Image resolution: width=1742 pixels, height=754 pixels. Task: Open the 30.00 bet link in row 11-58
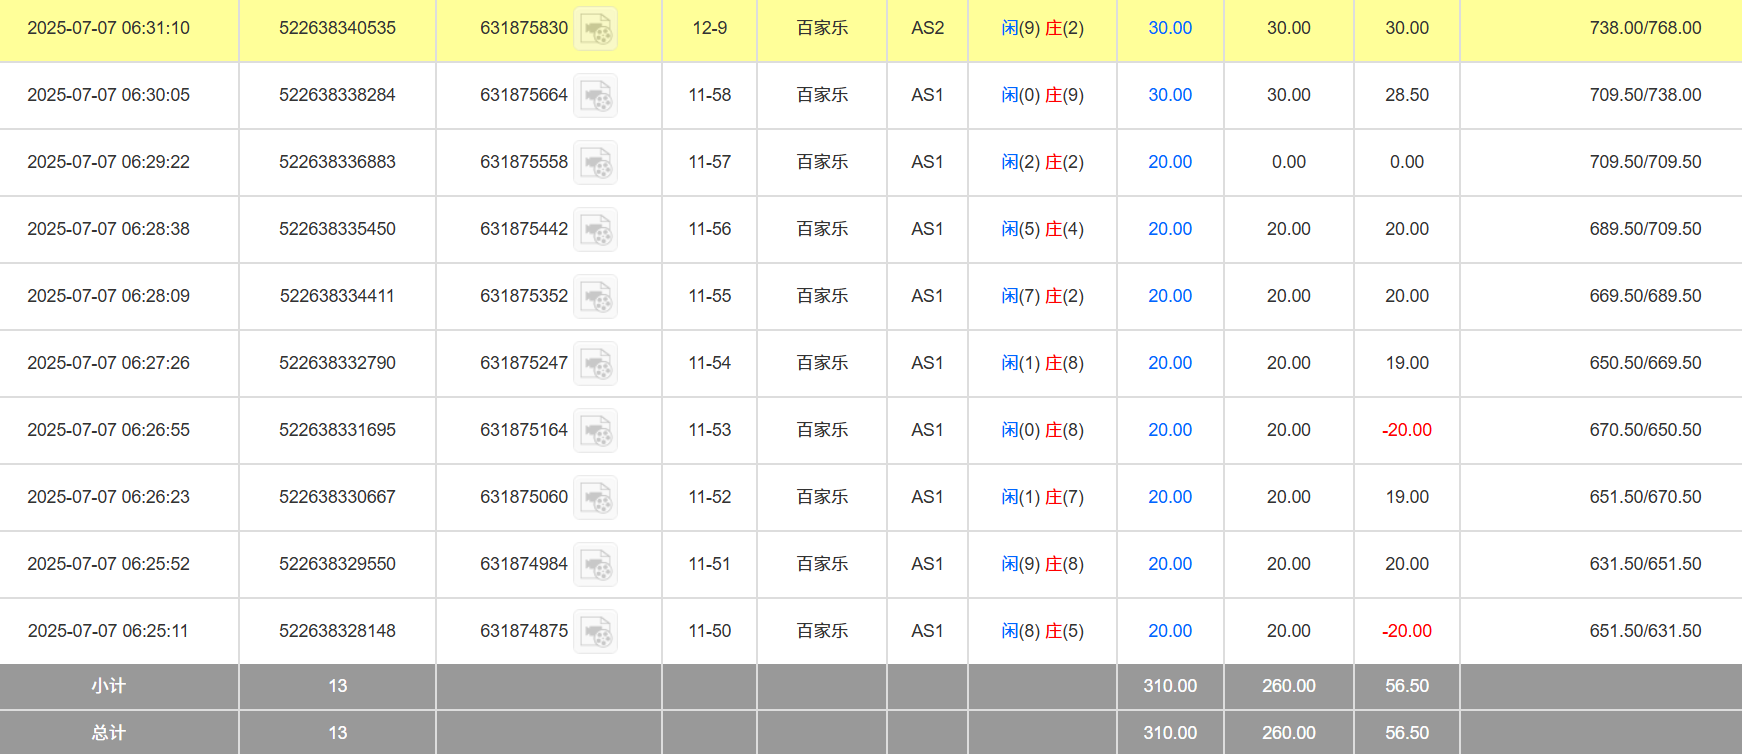coord(1169,95)
